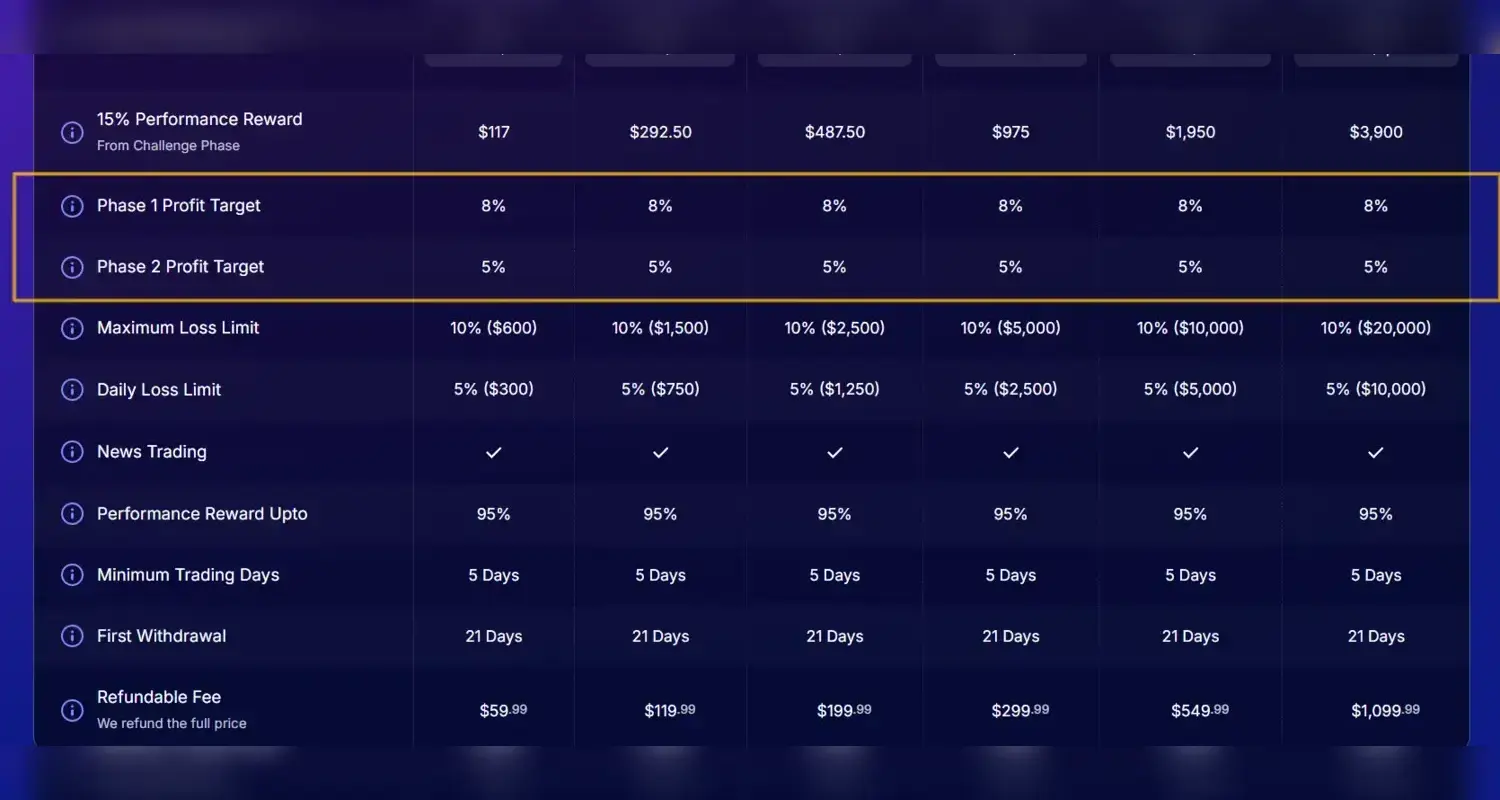Click News Trading checkmark in first plan column

pyautogui.click(x=494, y=452)
